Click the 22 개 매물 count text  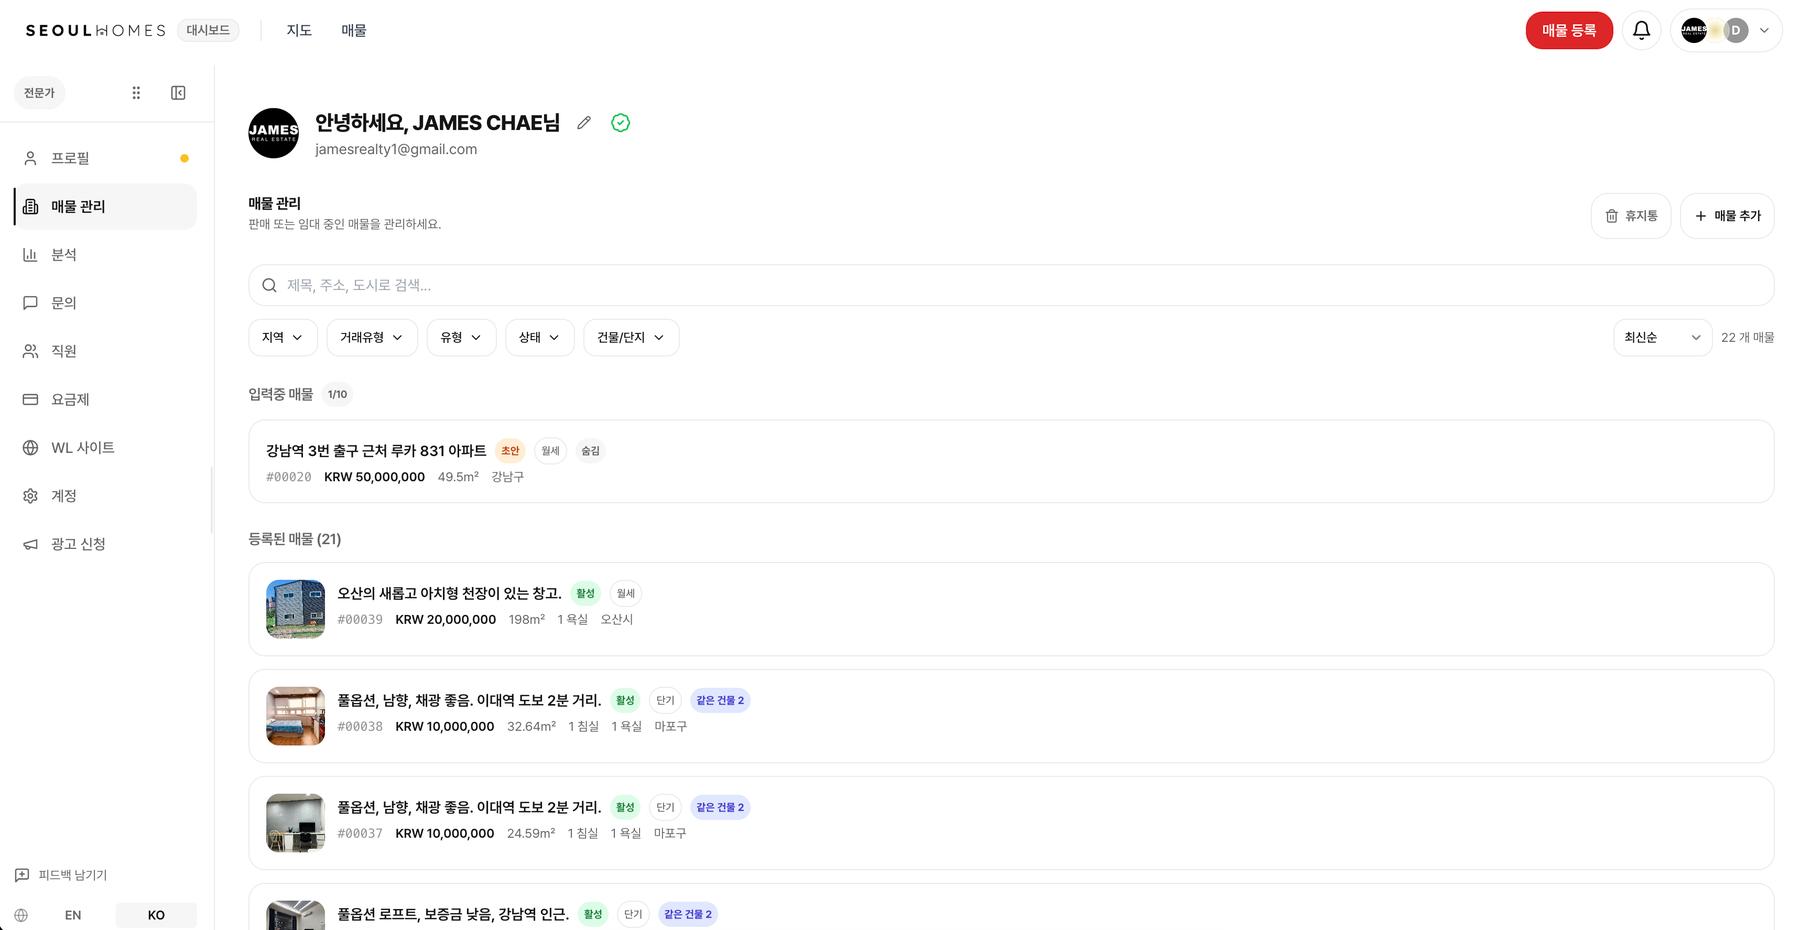1747,338
